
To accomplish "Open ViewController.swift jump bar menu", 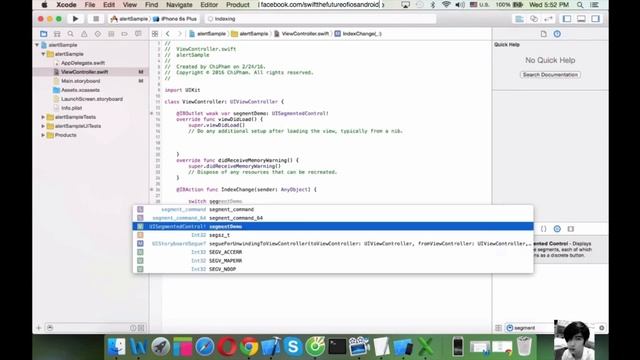I will (x=301, y=34).
